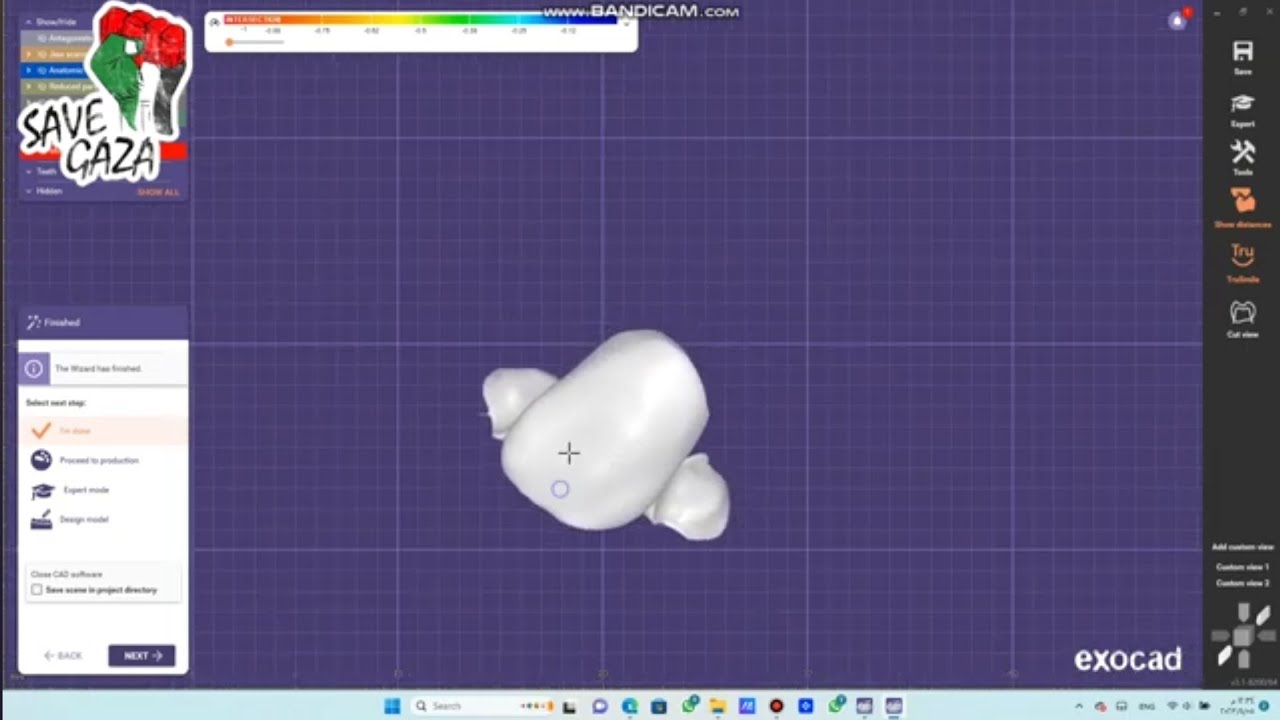The height and width of the screenshot is (720, 1280).
Task: Switch to Custom view 1
Action: [x=1242, y=567]
